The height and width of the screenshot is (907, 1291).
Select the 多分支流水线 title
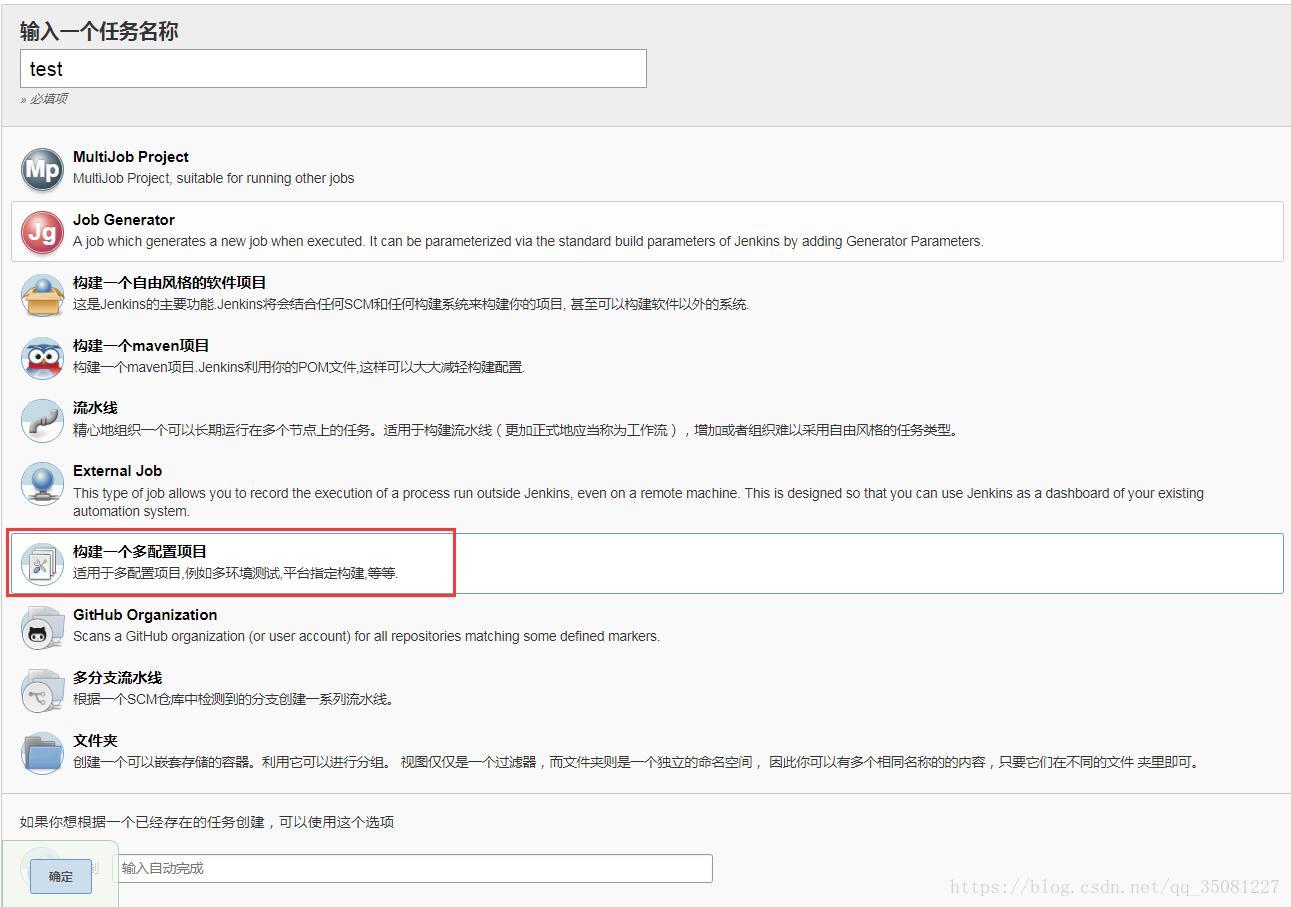pos(117,678)
